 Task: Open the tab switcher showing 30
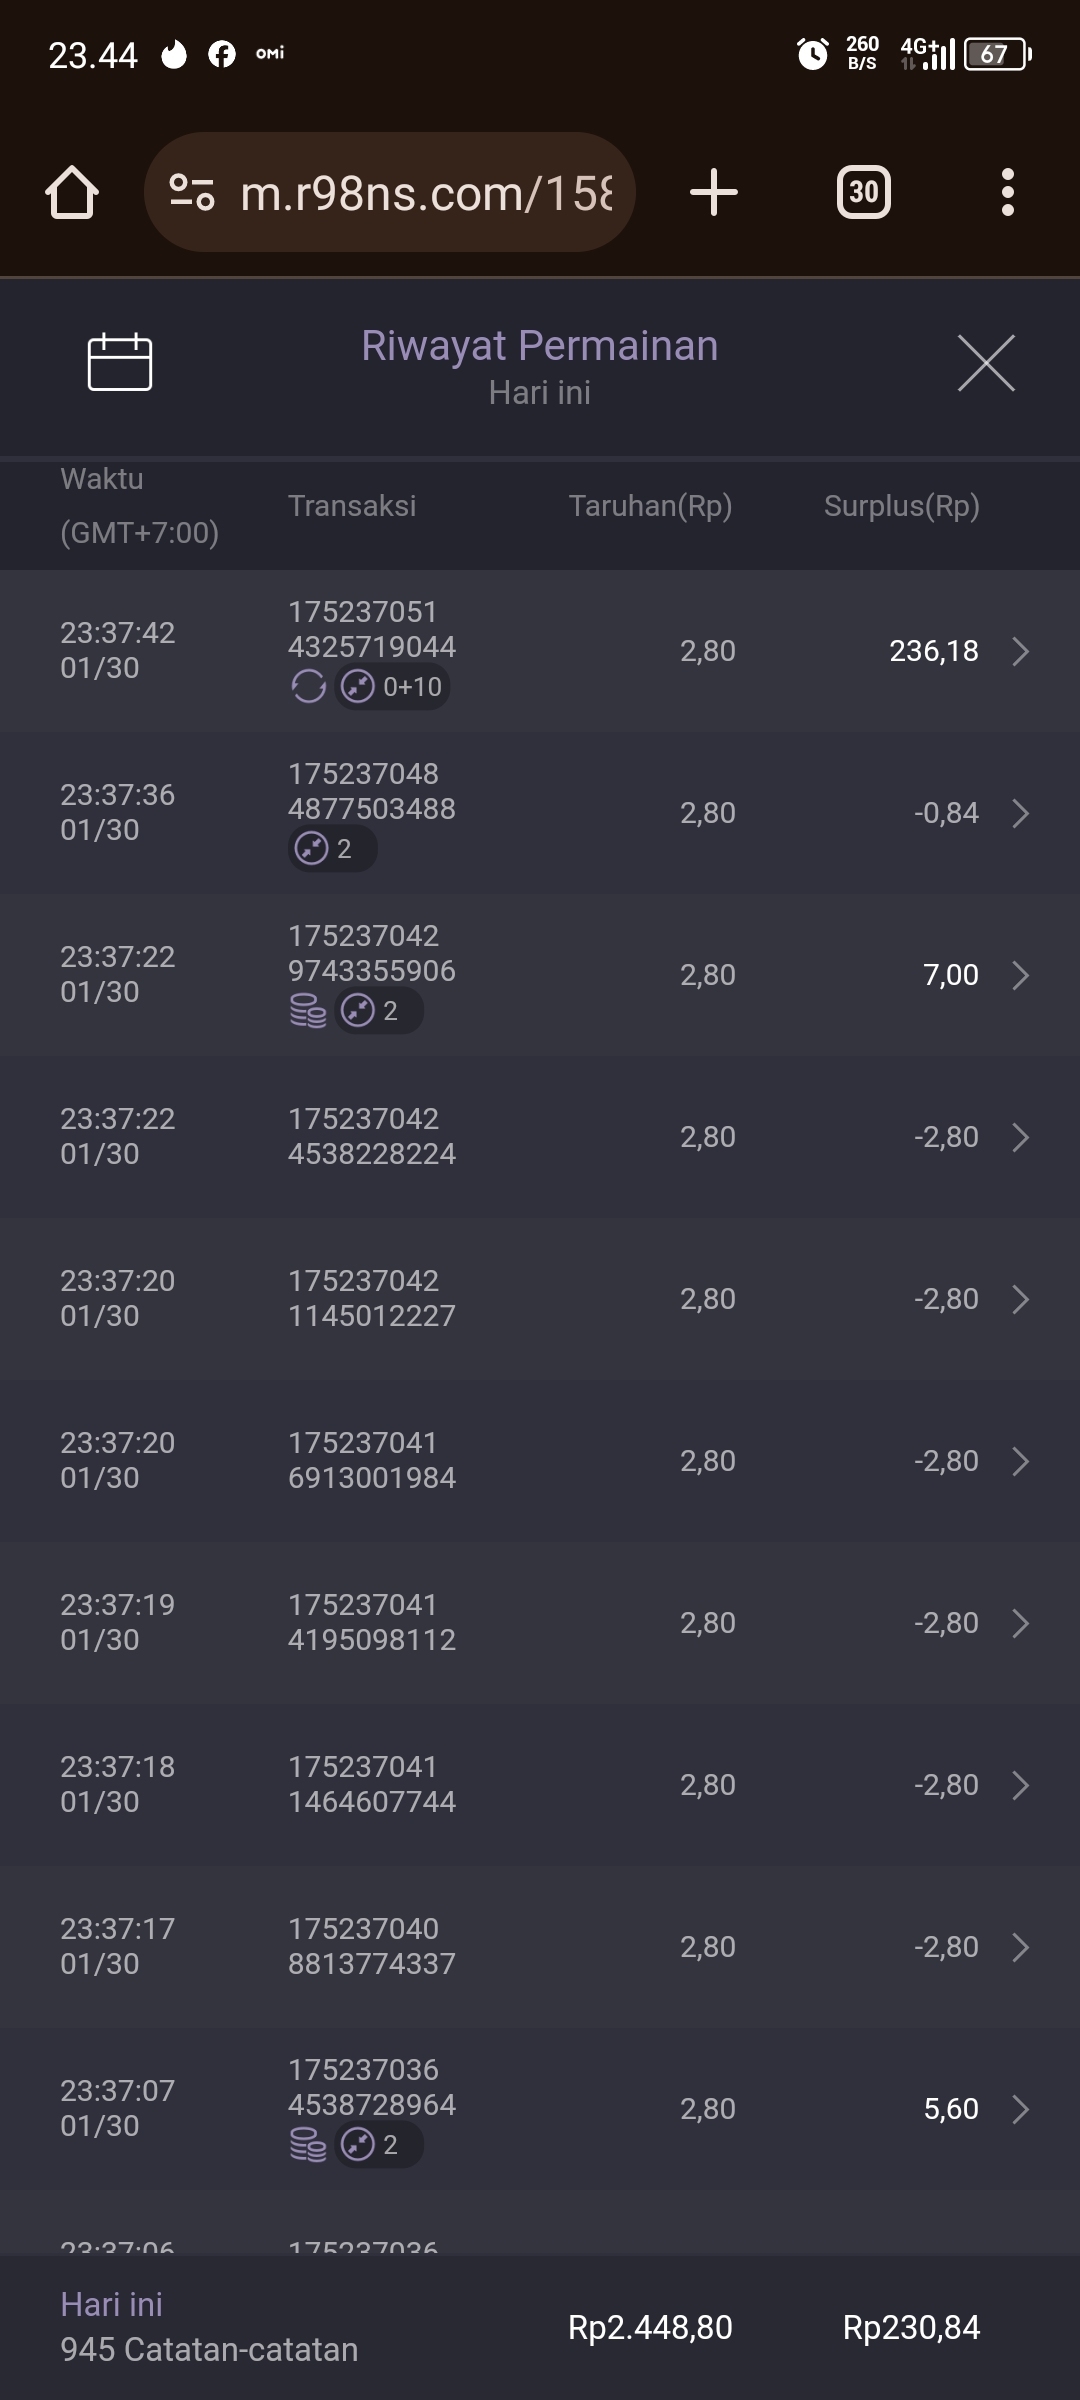click(863, 192)
